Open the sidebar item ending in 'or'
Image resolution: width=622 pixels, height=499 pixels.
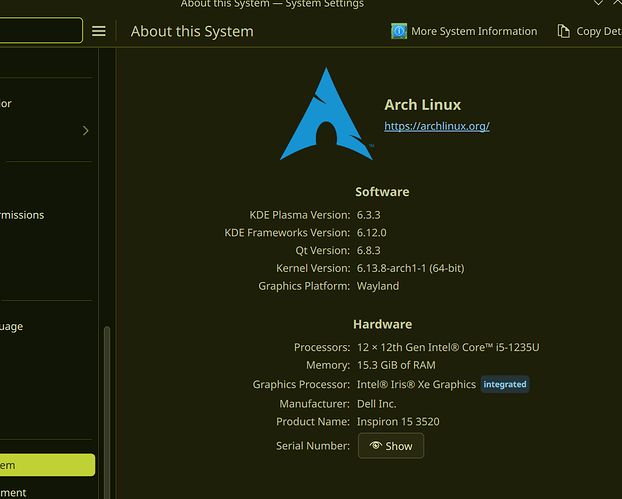point(6,104)
